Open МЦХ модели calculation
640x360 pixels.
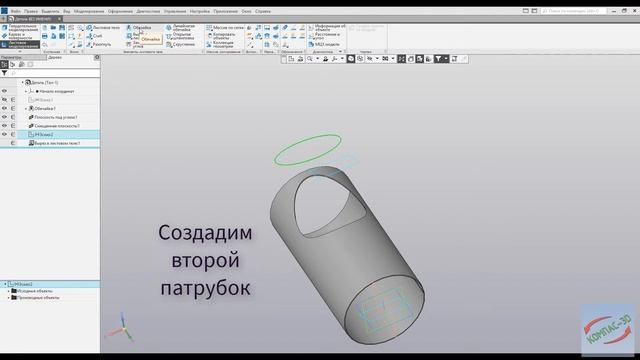(x=324, y=44)
